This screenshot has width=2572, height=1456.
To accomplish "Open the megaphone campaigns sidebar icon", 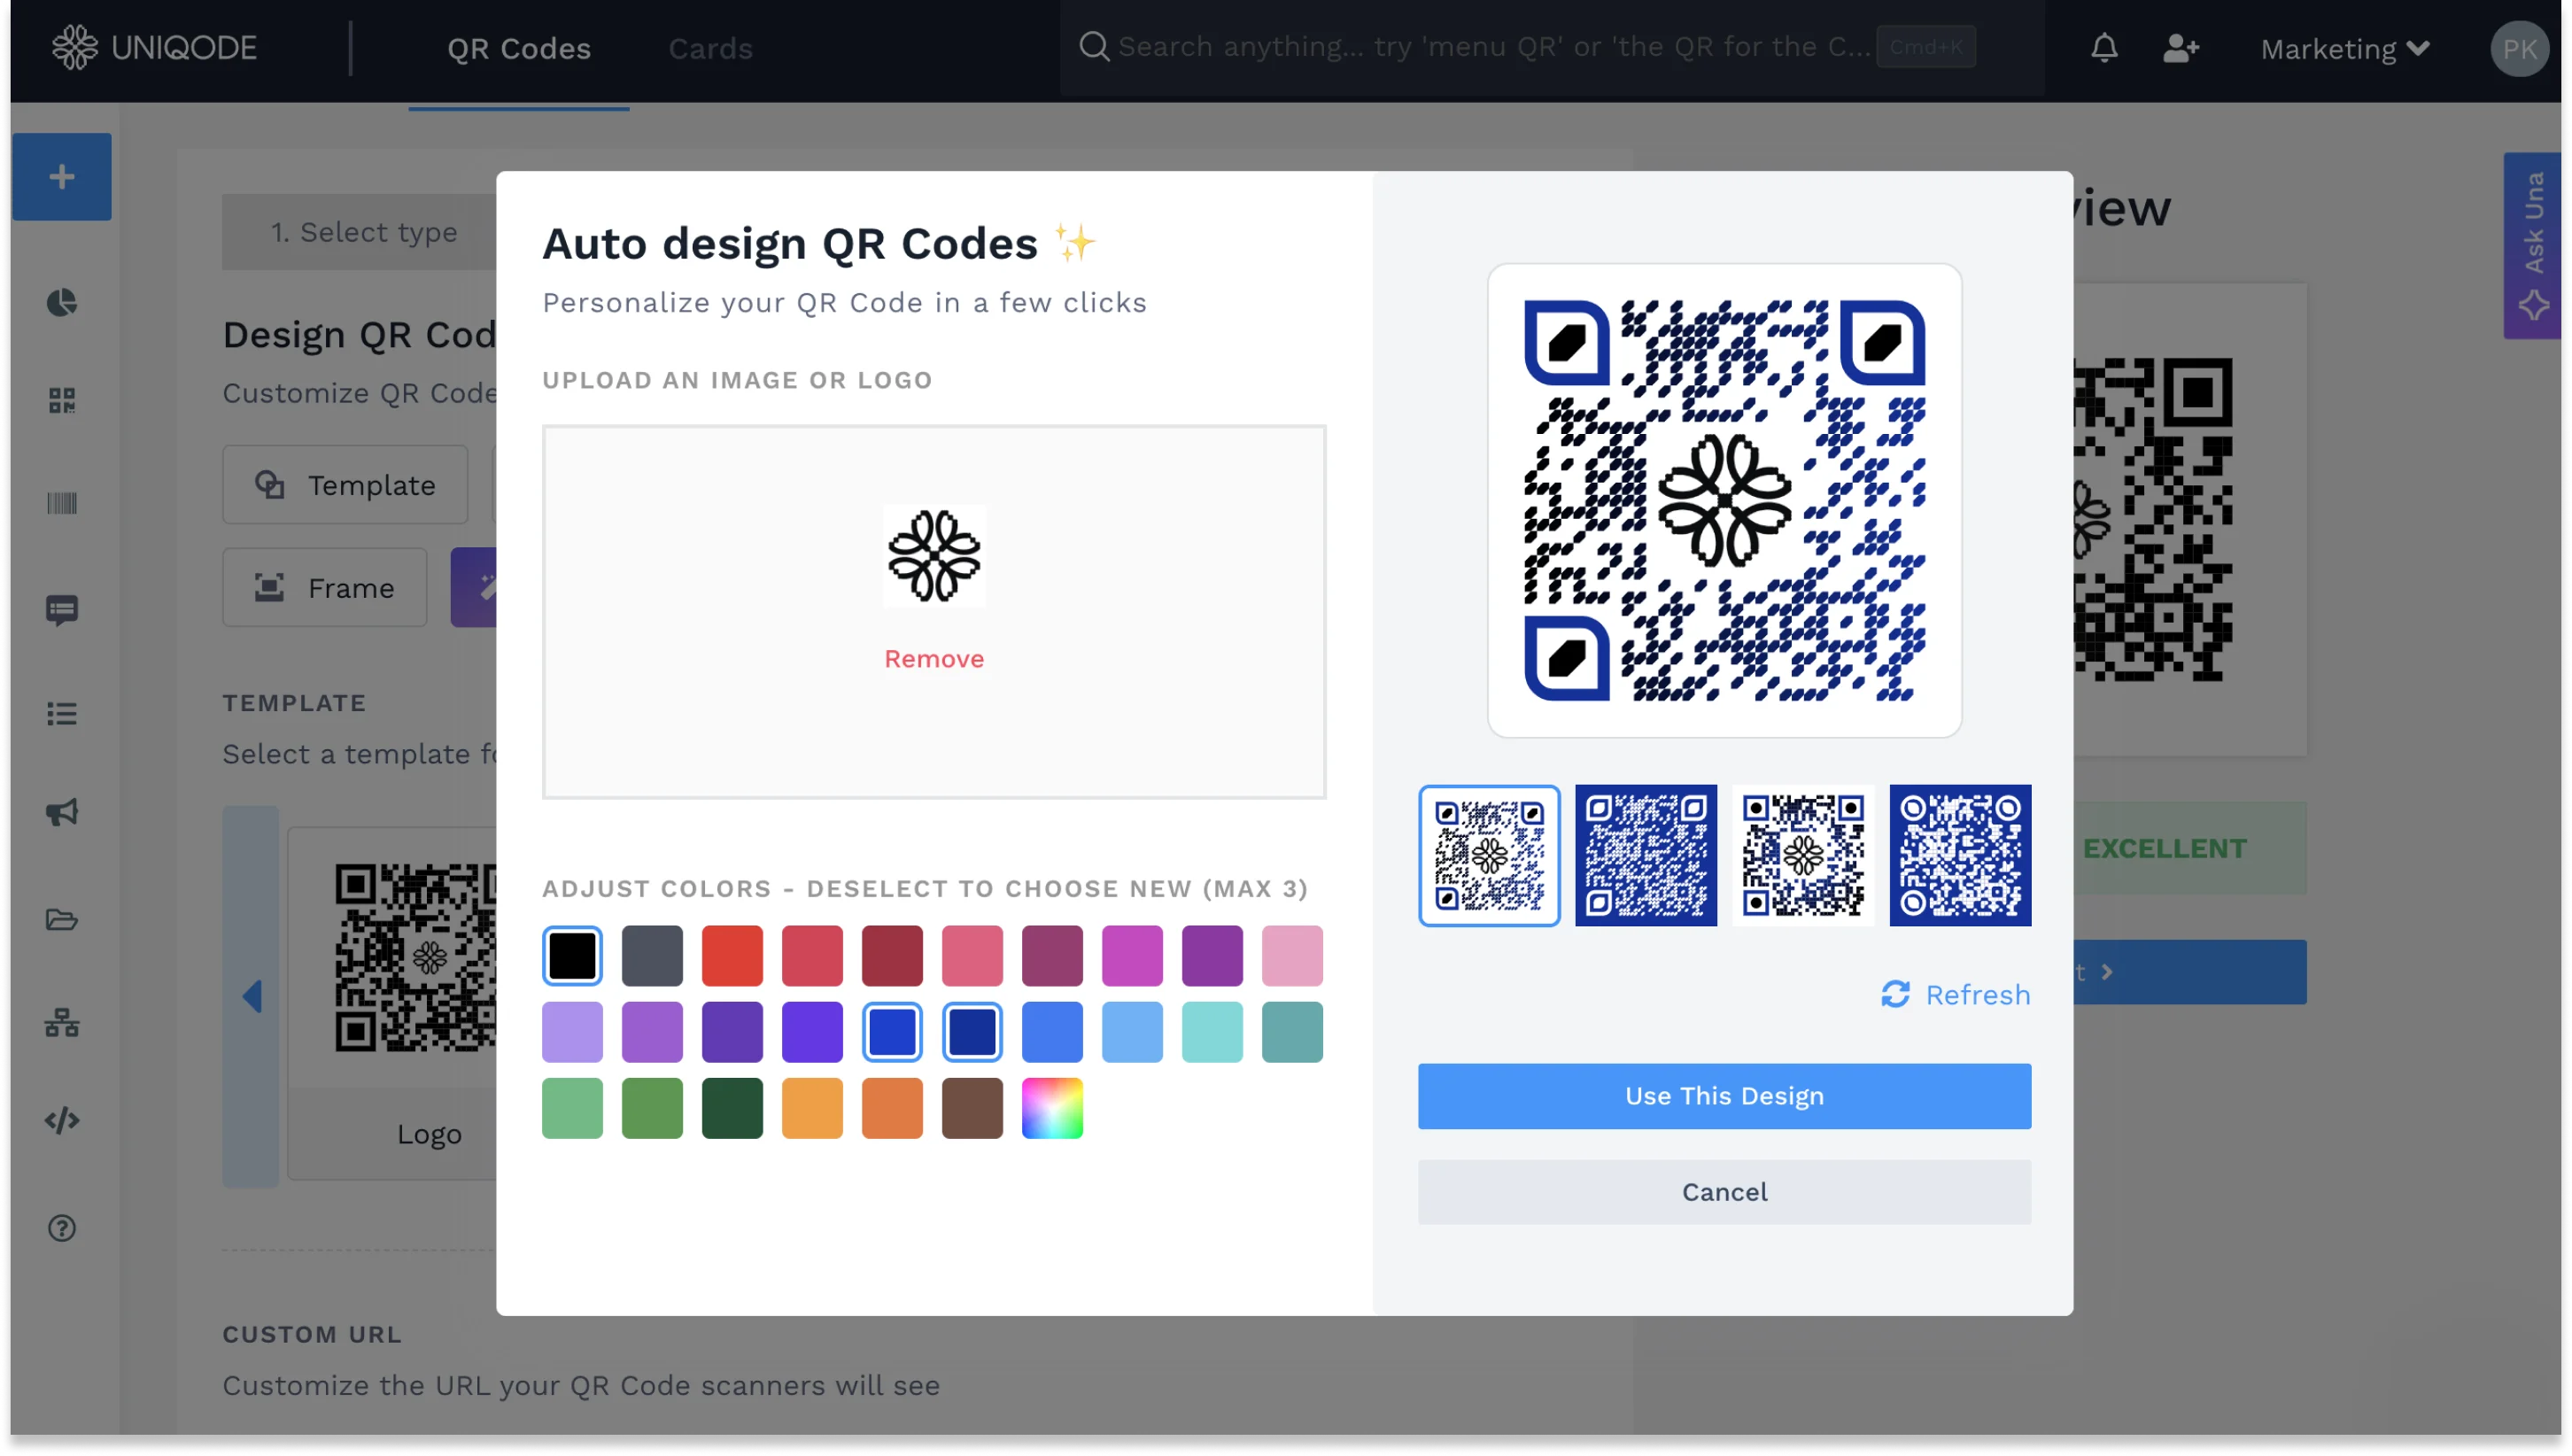I will click(62, 813).
